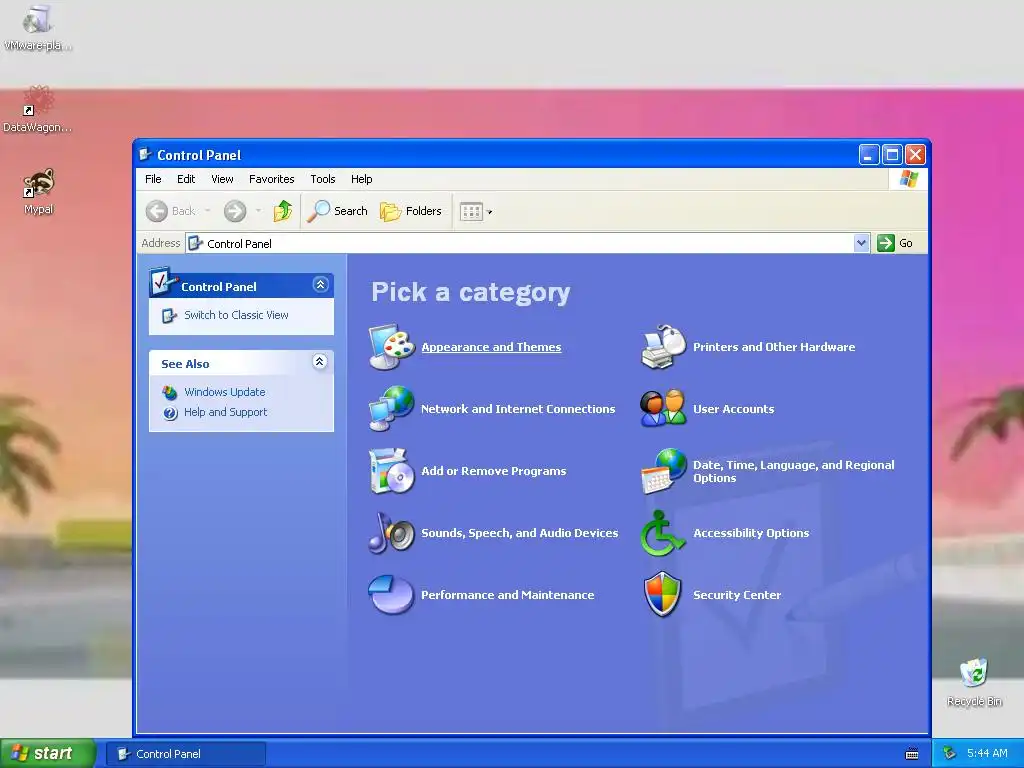1024x768 pixels.
Task: Click the User Accounts text link
Action: (x=733, y=409)
